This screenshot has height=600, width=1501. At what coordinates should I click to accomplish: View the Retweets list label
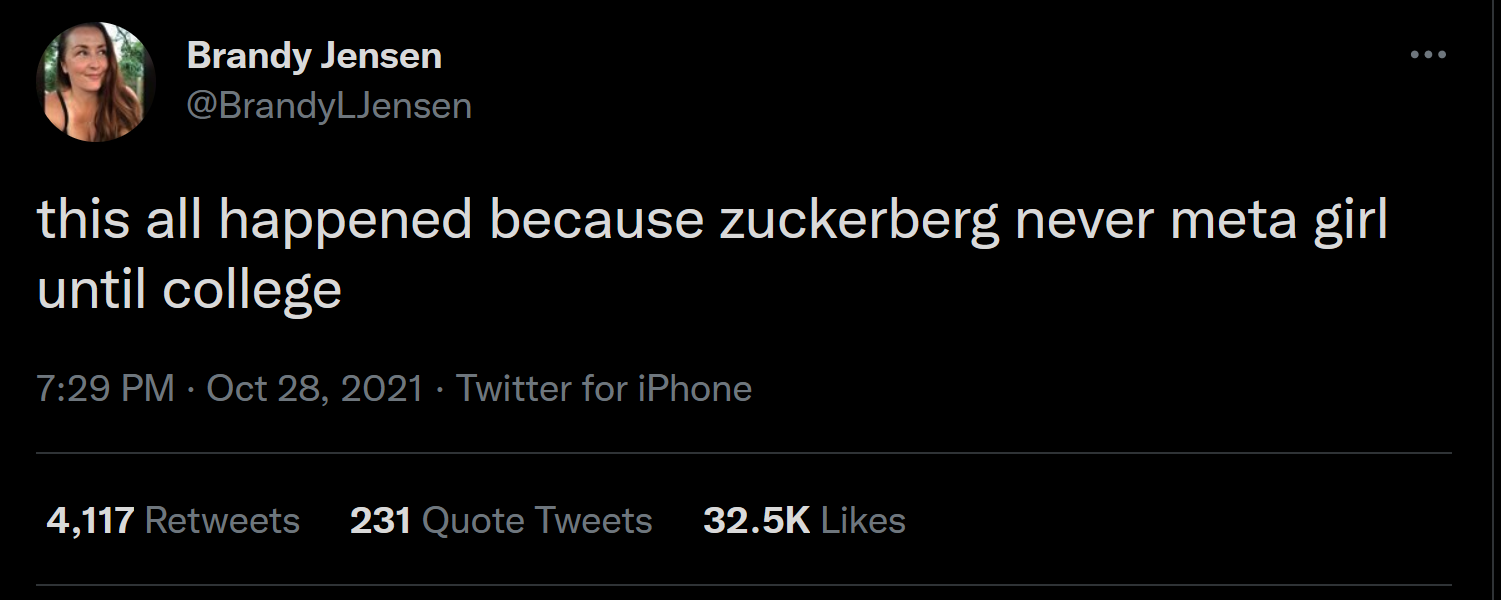click(x=222, y=520)
